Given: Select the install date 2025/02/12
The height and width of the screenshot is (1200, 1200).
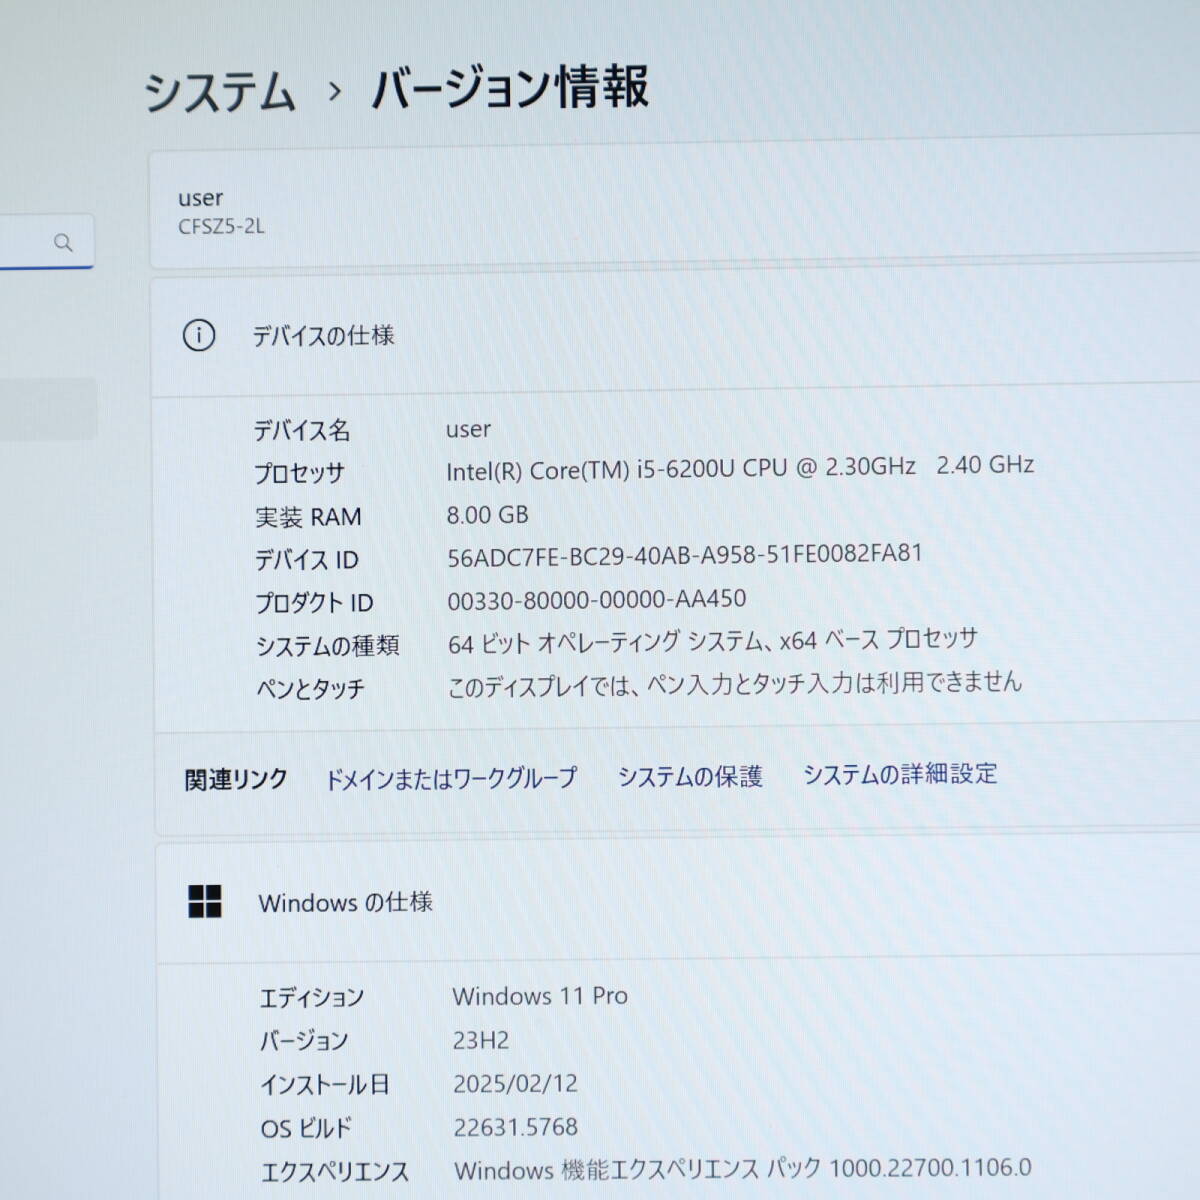Looking at the screenshot, I should (x=515, y=1084).
